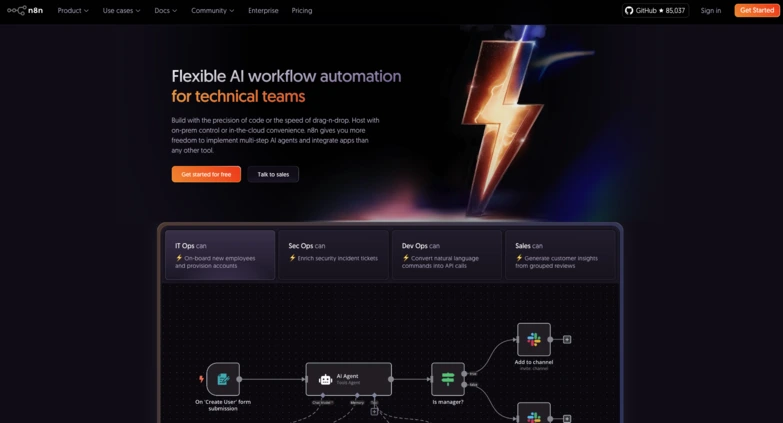Select the Sales tab
This screenshot has width=783, height=423.
(560, 255)
